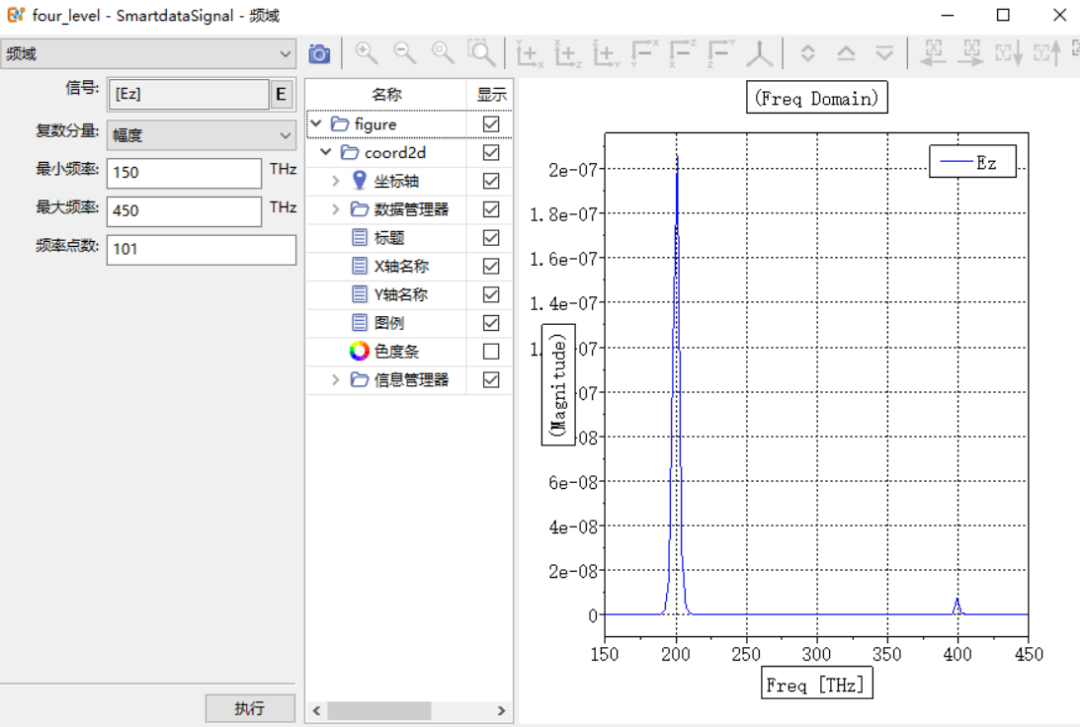Enable the 色度条 display checkbox
This screenshot has width=1080, height=727.
[491, 351]
